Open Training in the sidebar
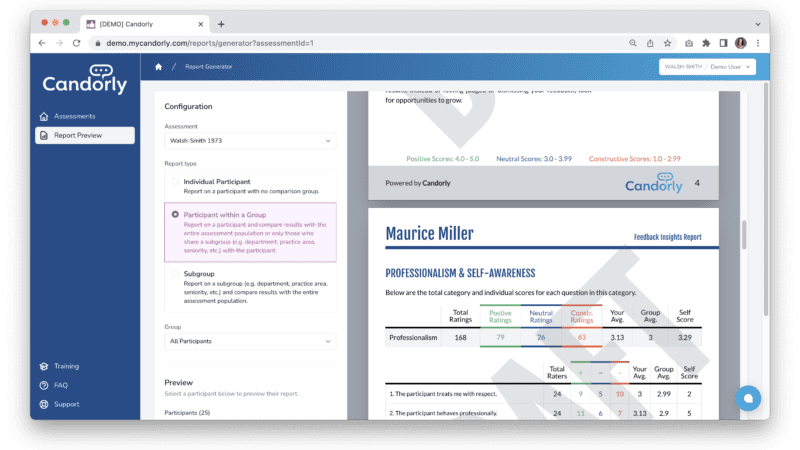Viewport: 800px width, 450px height. point(66,366)
